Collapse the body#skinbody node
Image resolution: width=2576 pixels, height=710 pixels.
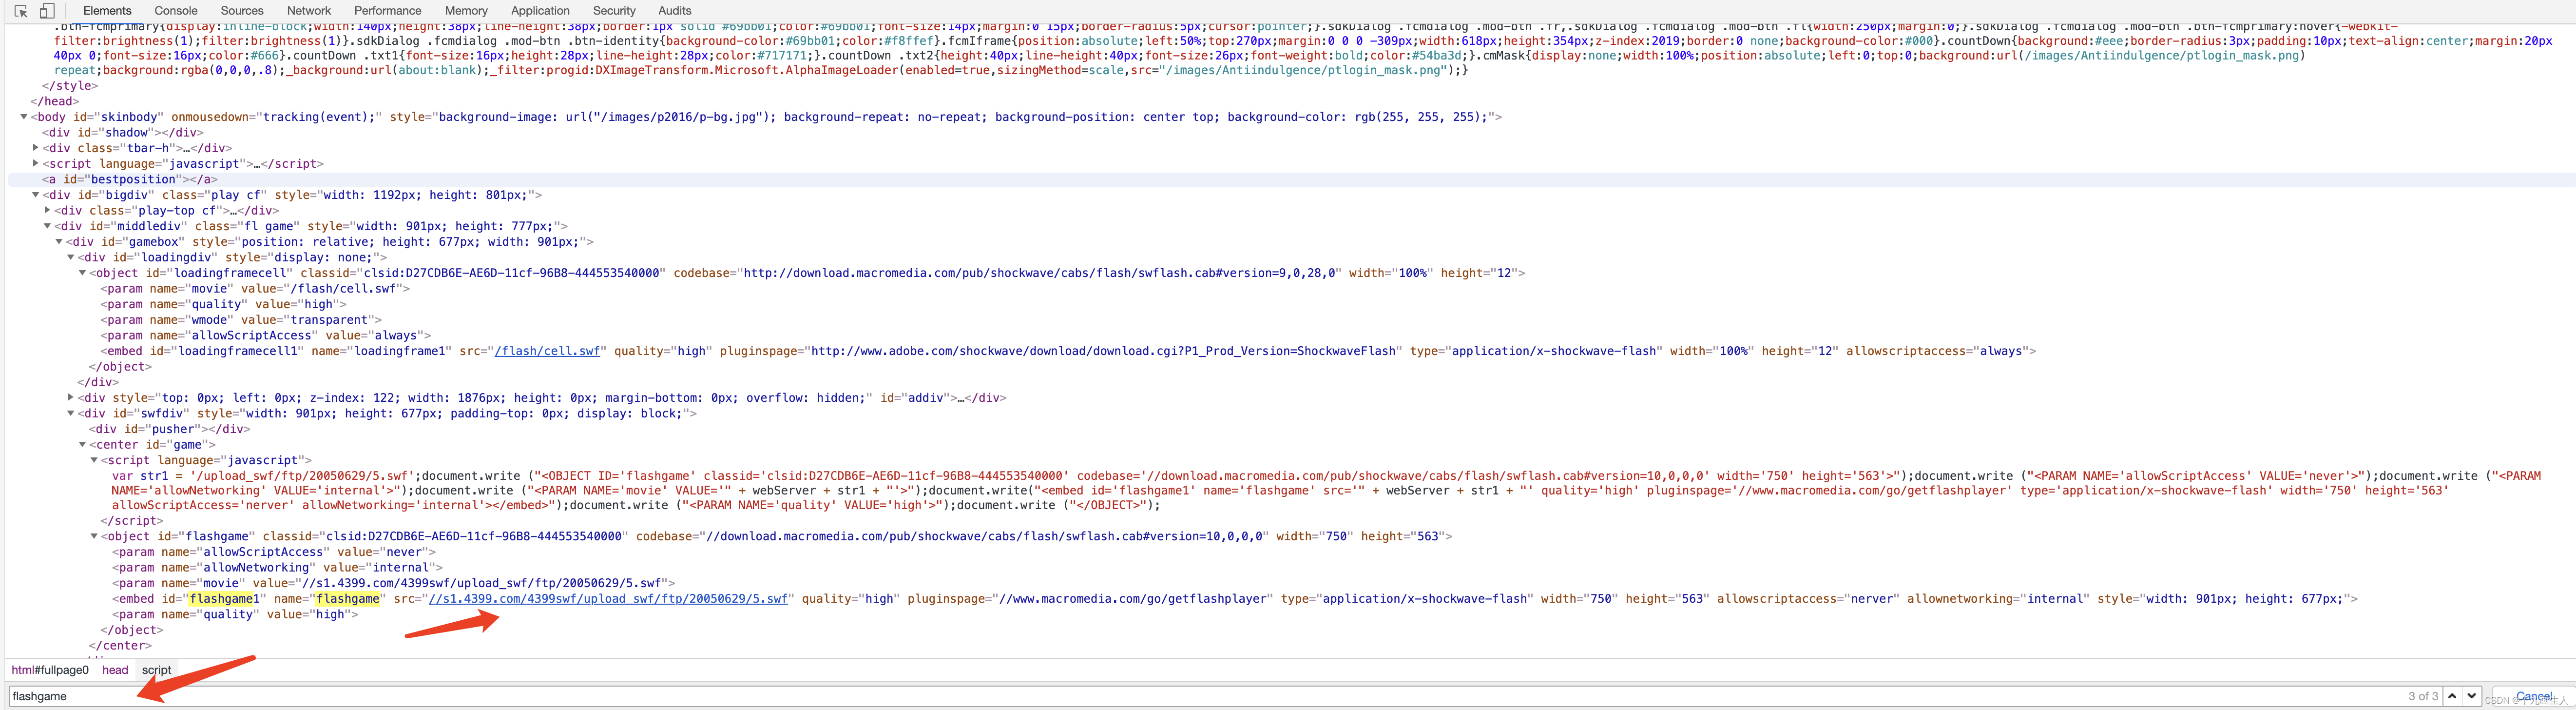tap(24, 117)
